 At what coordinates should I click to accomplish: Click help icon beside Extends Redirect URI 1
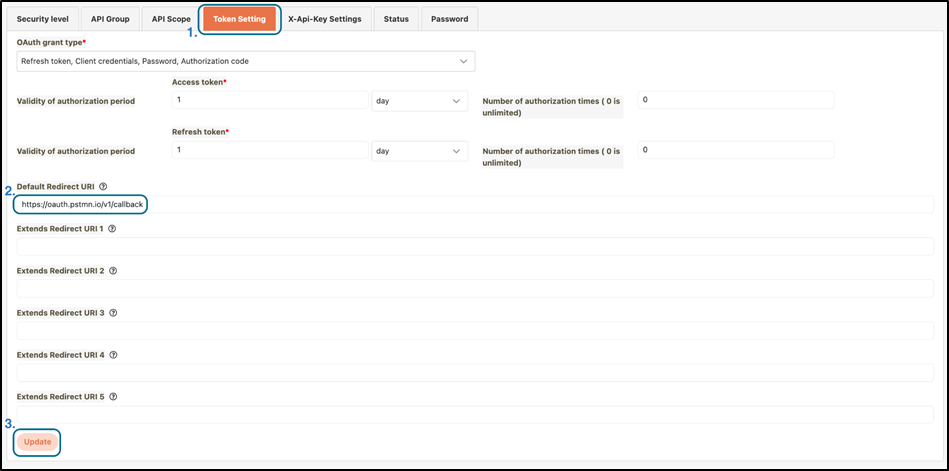pos(112,228)
